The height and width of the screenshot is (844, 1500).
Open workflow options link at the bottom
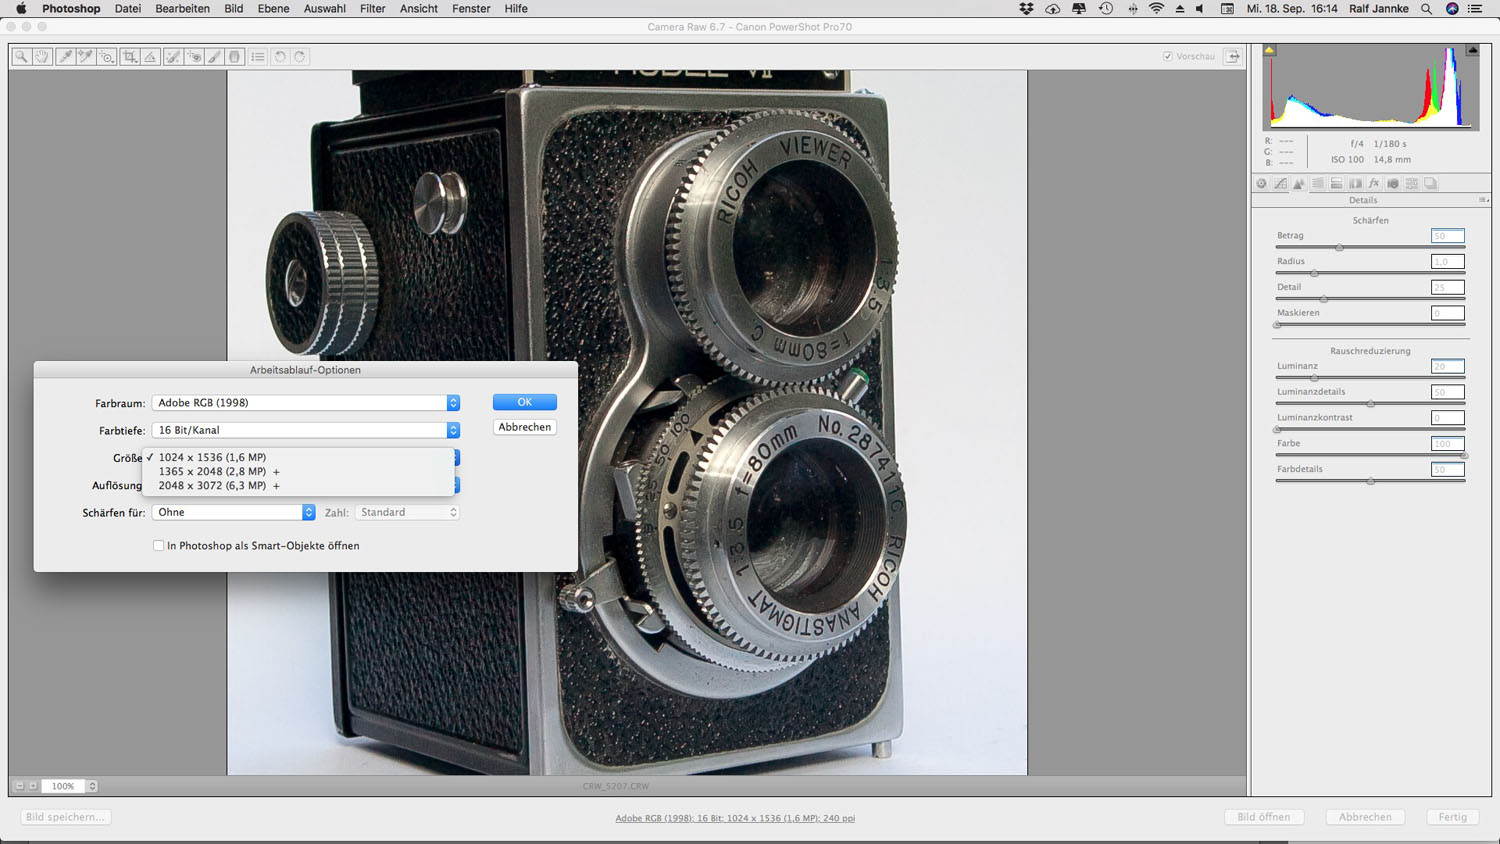(x=735, y=818)
